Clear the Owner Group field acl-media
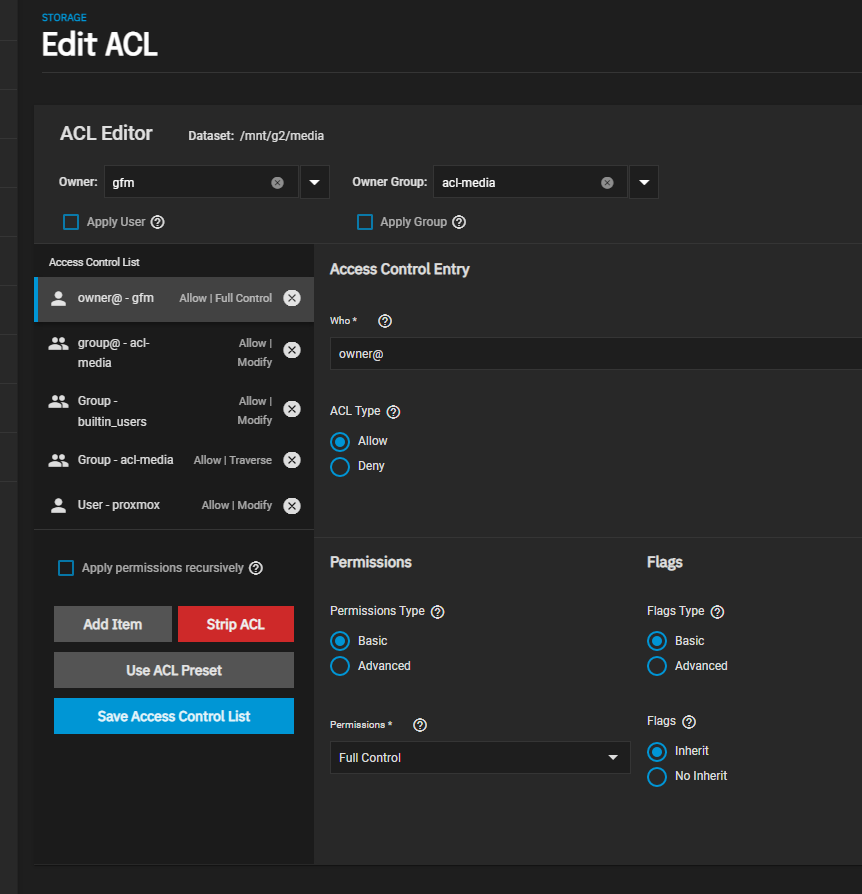Viewport: 862px width, 894px height. pos(607,182)
